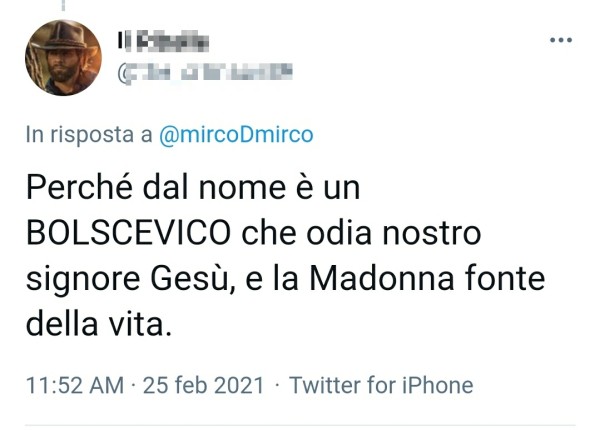Image resolution: width=600 pixels, height=430 pixels.
Task: Click the blurred author username handle
Action: (206, 71)
